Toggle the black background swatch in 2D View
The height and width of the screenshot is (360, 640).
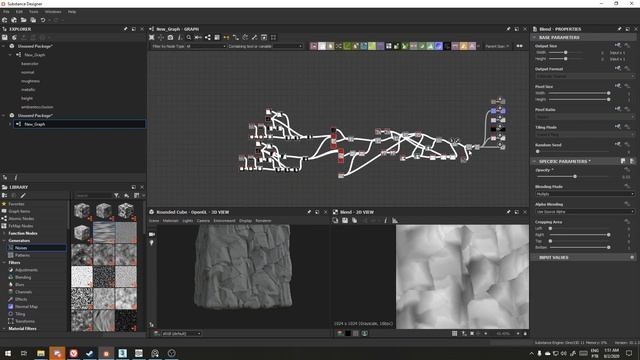click(348, 333)
